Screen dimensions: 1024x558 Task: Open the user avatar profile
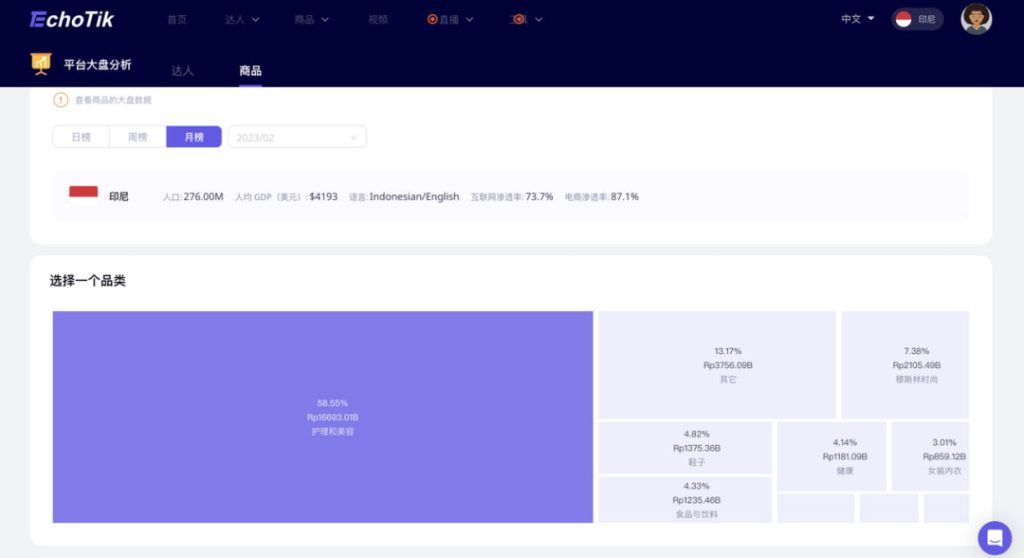[x=975, y=19]
